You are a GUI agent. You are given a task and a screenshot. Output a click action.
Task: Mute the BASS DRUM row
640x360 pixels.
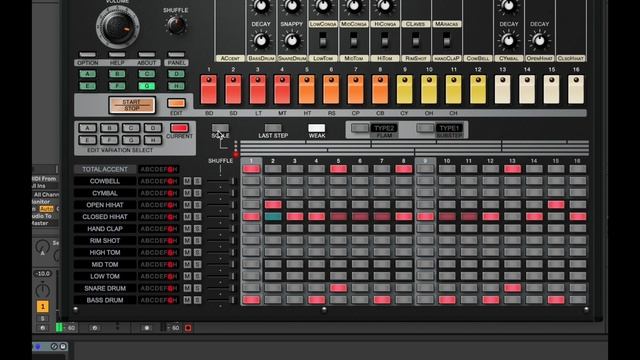tap(187, 300)
